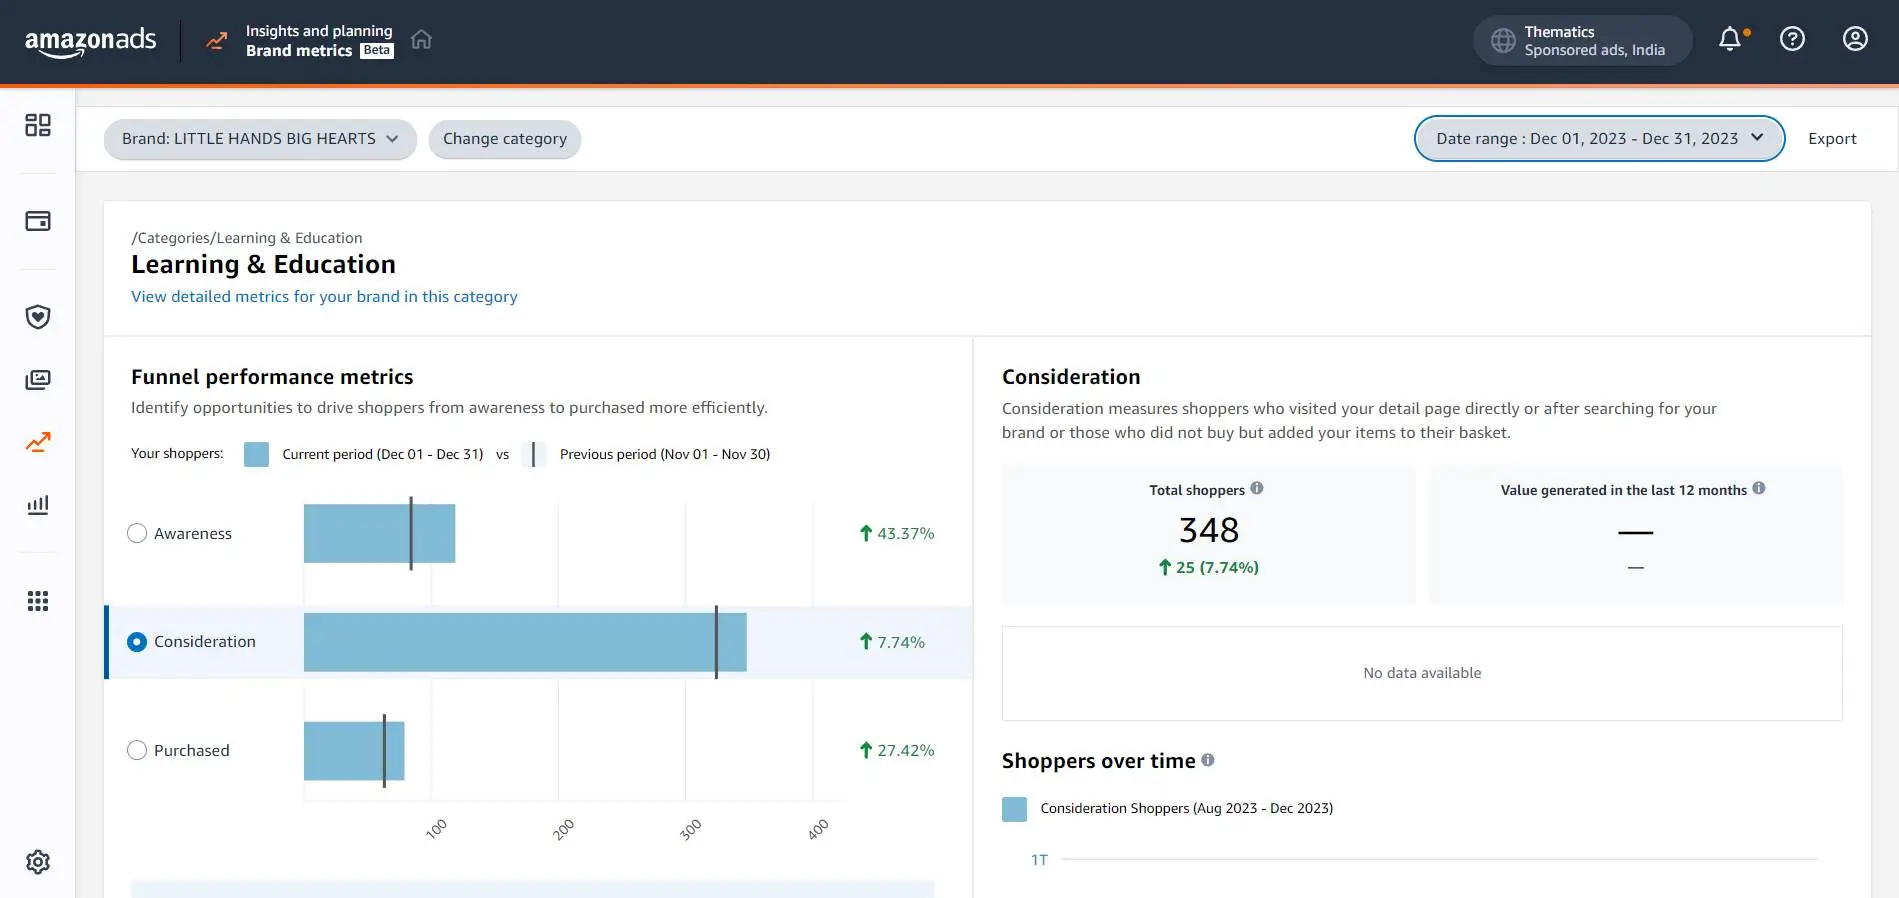Open the dashboard grid icon in sidebar

[38, 125]
